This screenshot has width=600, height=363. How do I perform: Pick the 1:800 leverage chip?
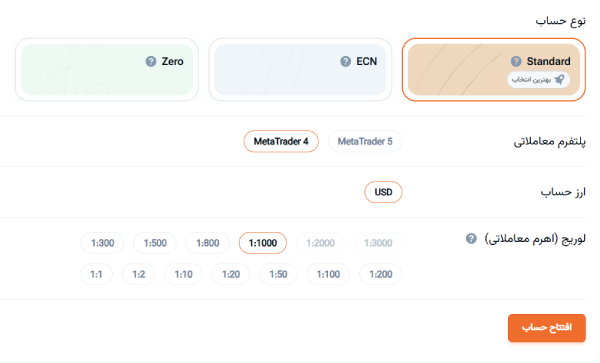208,243
